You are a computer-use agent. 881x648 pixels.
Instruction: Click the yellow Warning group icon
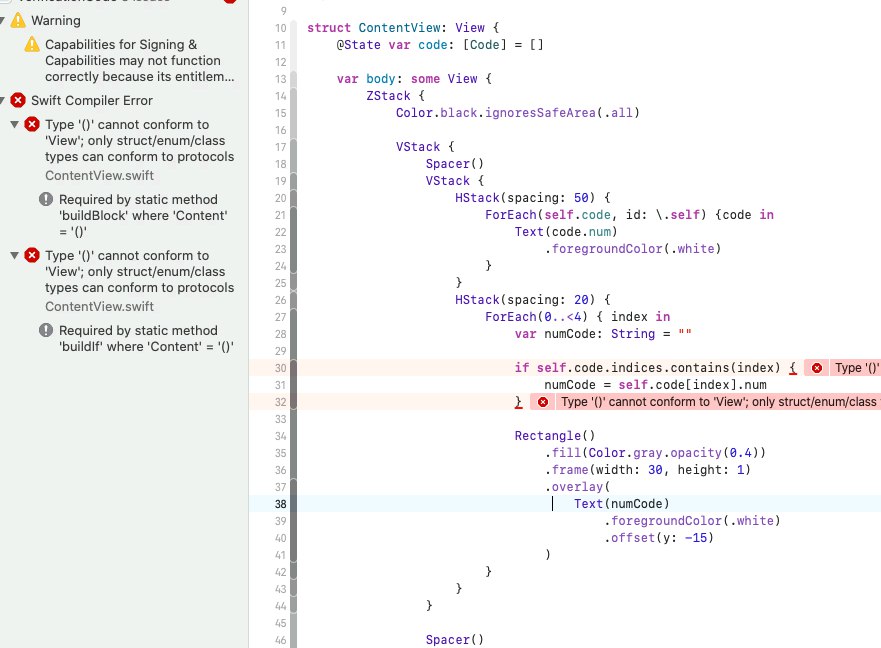click(x=18, y=20)
